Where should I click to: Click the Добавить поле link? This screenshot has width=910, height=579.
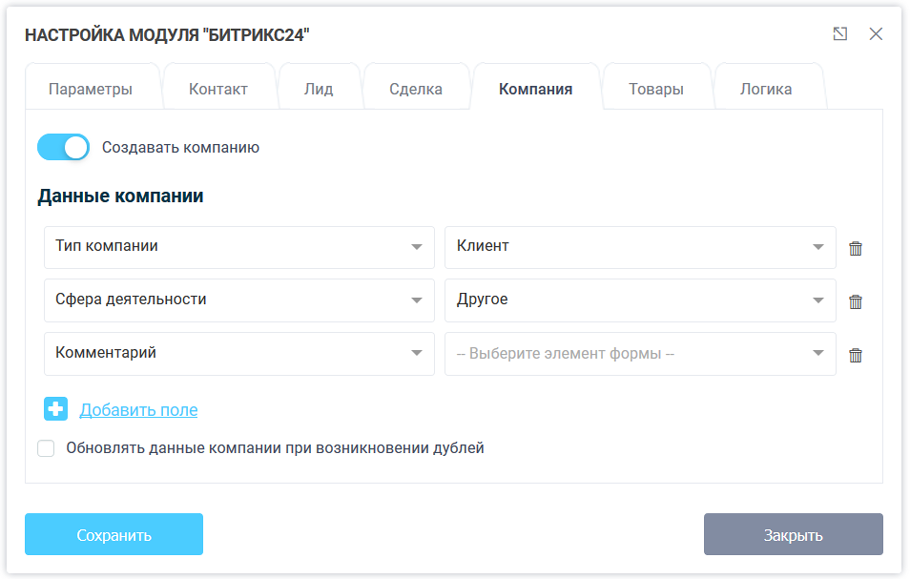coord(138,410)
